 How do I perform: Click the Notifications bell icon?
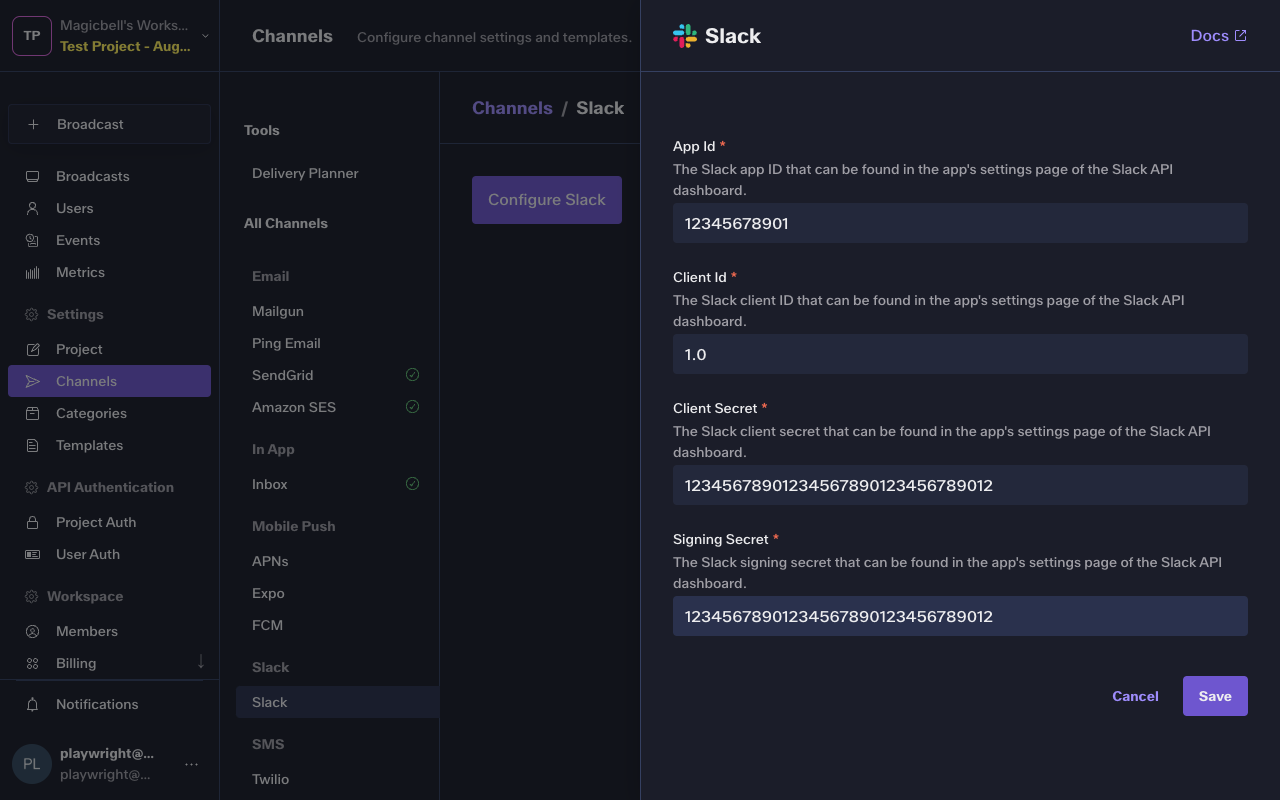point(32,704)
